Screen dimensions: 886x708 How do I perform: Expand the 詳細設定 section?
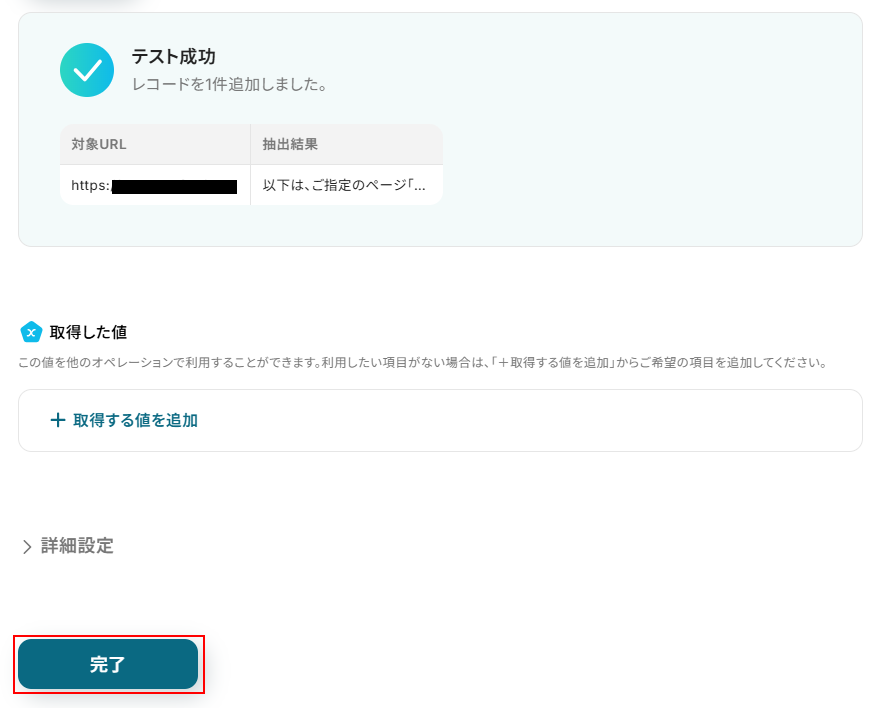point(68,546)
